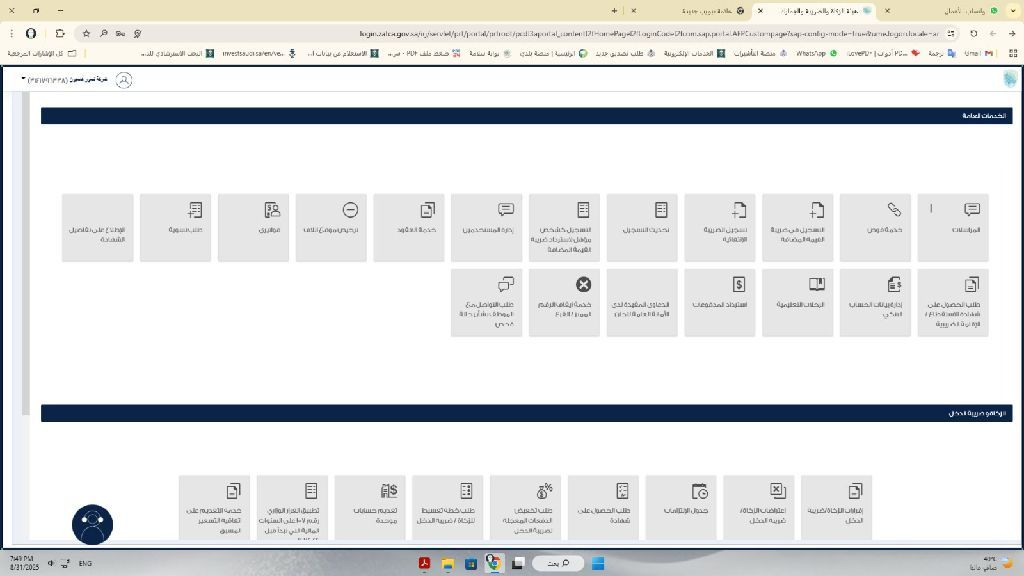Open the خدمة العقود (Contracts service) tile
Image resolution: width=1024 pixels, height=576 pixels.
(408, 228)
